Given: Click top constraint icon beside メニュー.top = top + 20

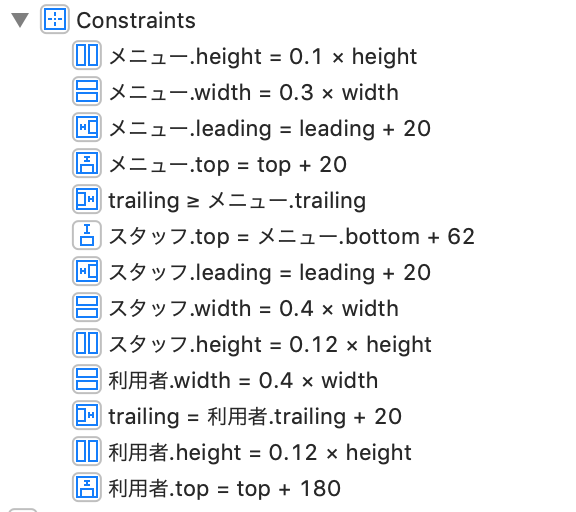Looking at the screenshot, I should [87, 163].
